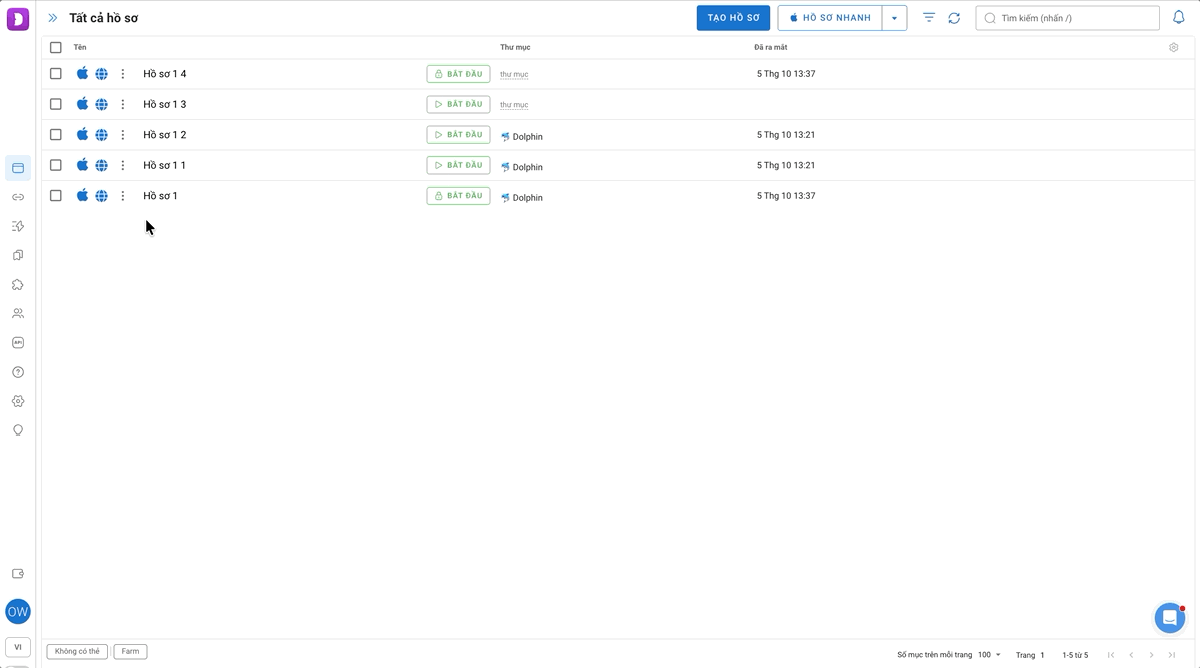Tick the checkbox beside Hồ sơ 1 2

point(56,135)
